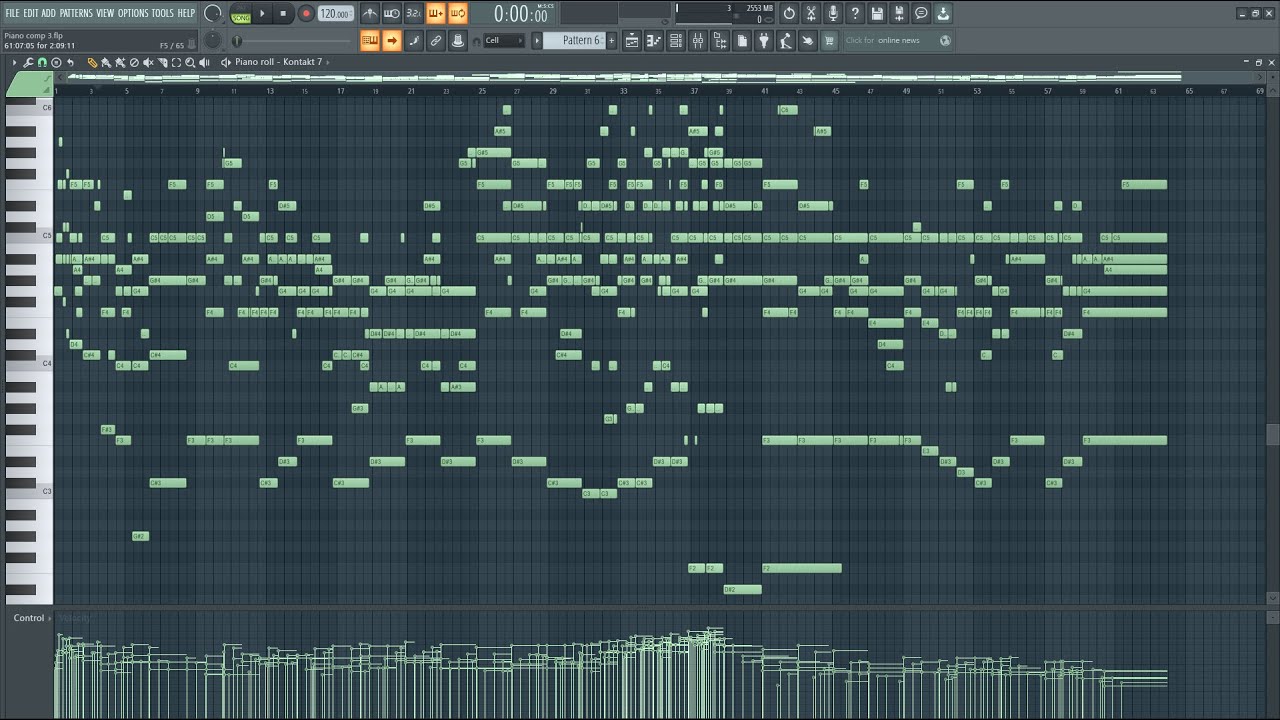Toggle loop recording button
Screen dimensions: 1280x720
click(457, 13)
